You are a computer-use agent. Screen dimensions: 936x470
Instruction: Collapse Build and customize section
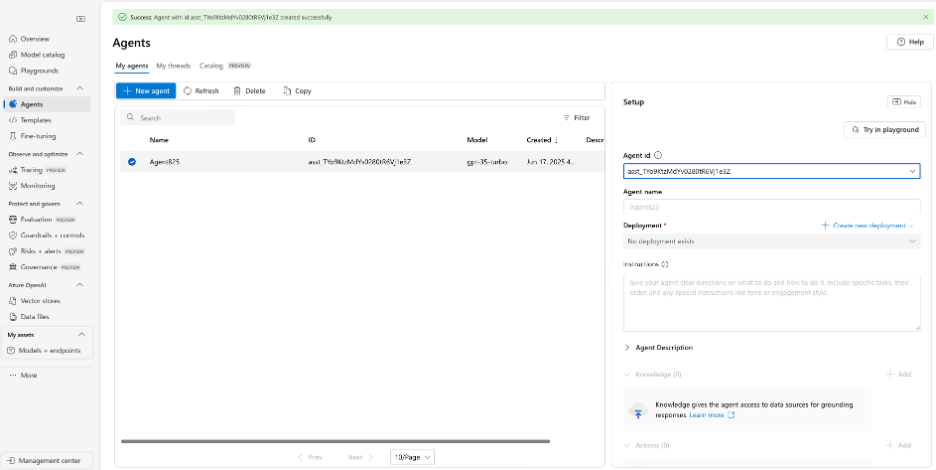click(80, 88)
